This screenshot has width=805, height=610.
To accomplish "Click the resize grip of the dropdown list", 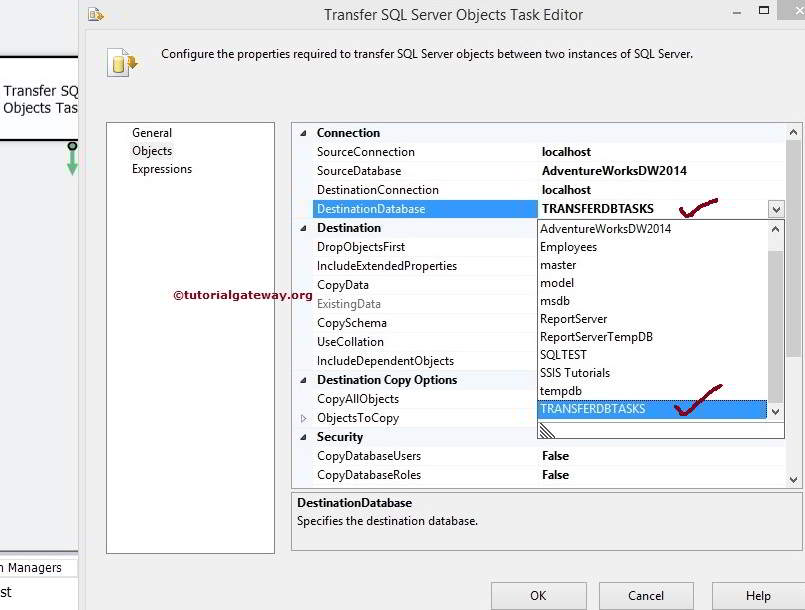I will tap(547, 430).
